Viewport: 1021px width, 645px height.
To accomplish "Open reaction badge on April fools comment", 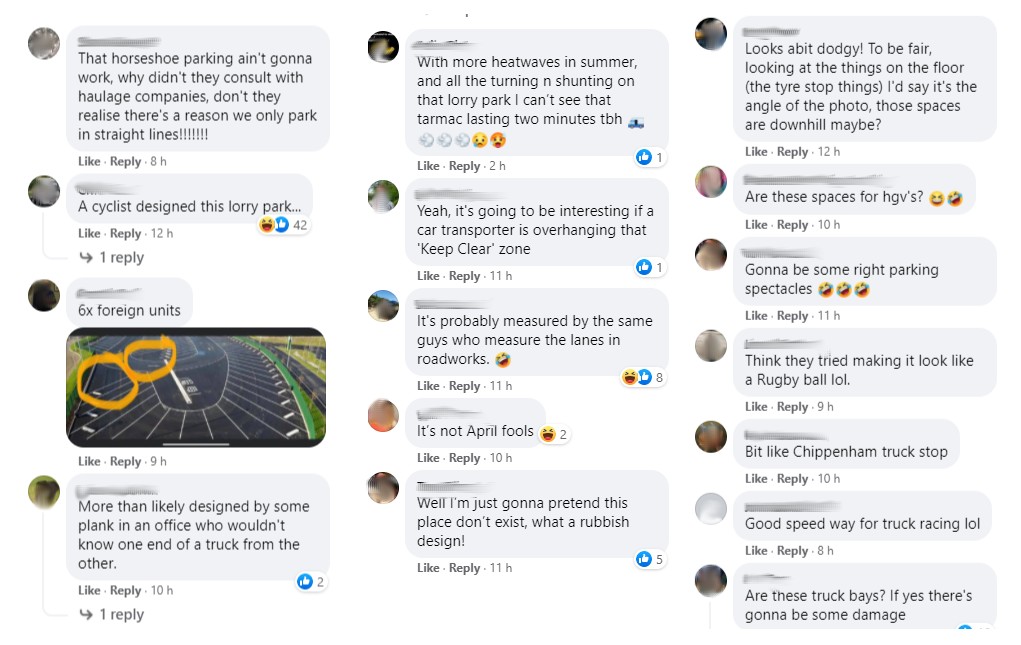I will click(554, 434).
